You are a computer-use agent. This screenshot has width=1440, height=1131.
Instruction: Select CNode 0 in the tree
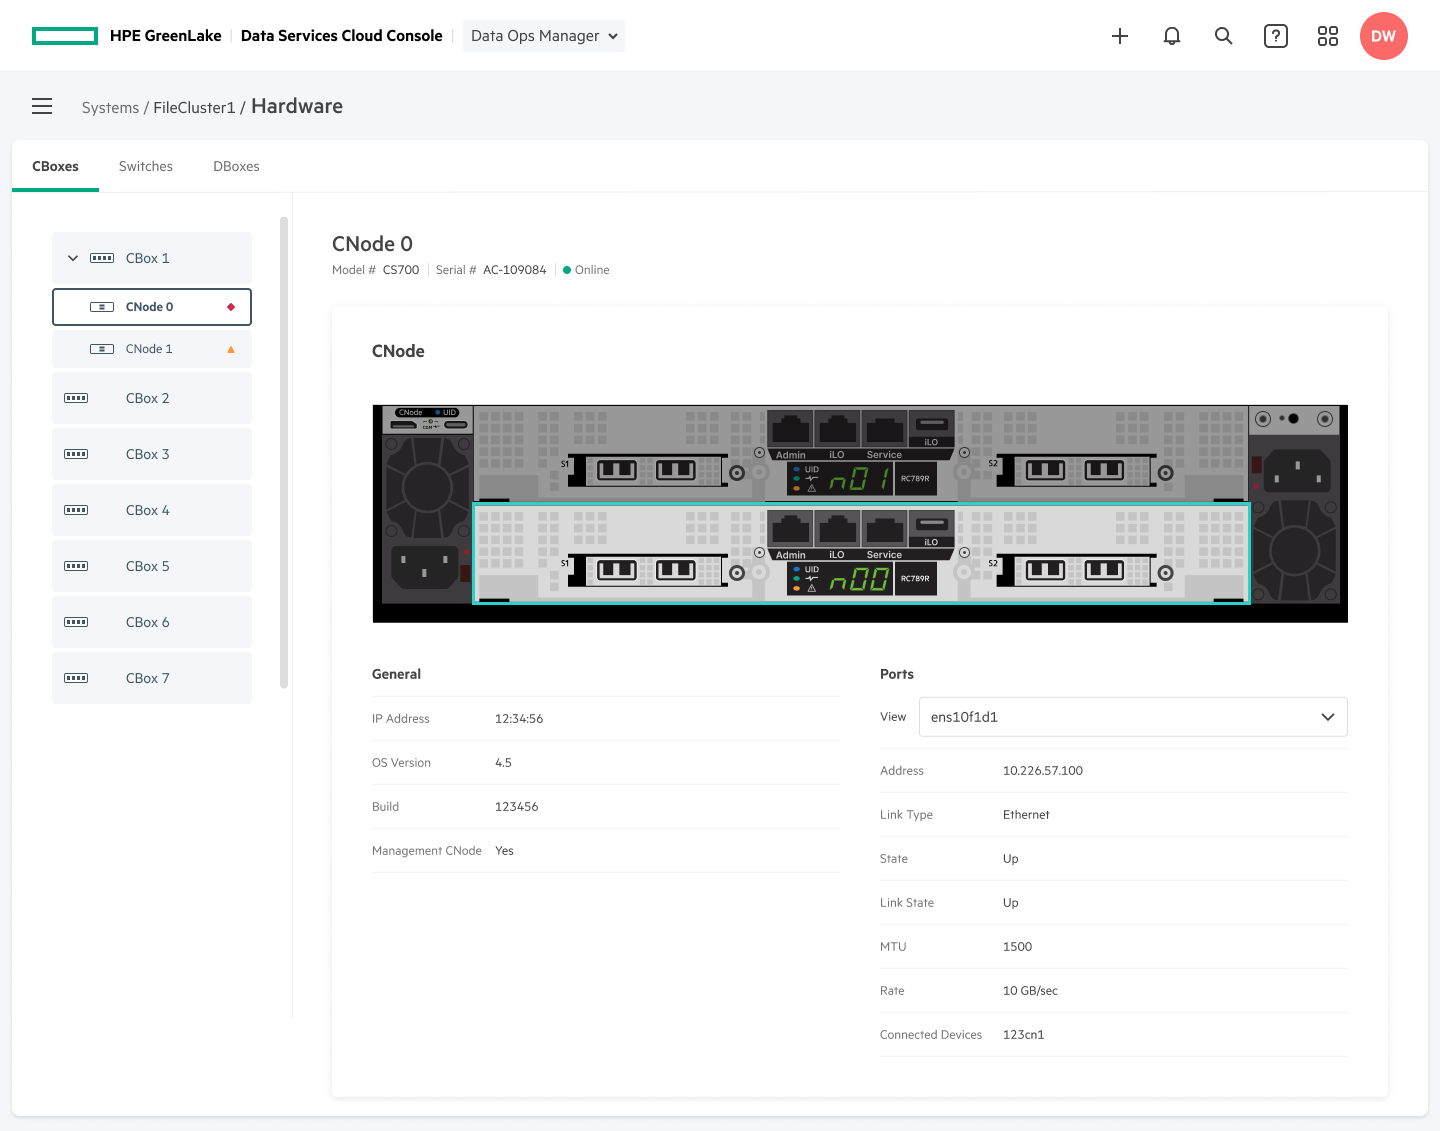[x=152, y=307]
